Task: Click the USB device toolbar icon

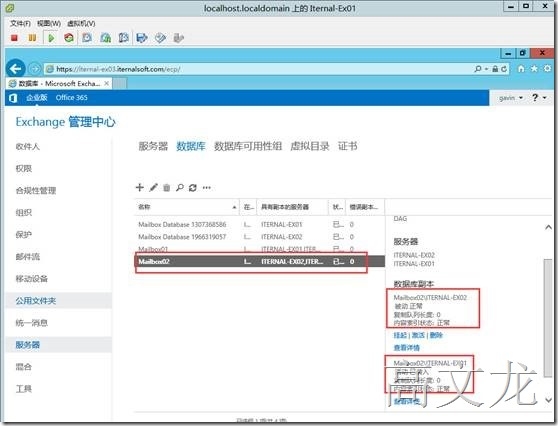Action: 178,38
